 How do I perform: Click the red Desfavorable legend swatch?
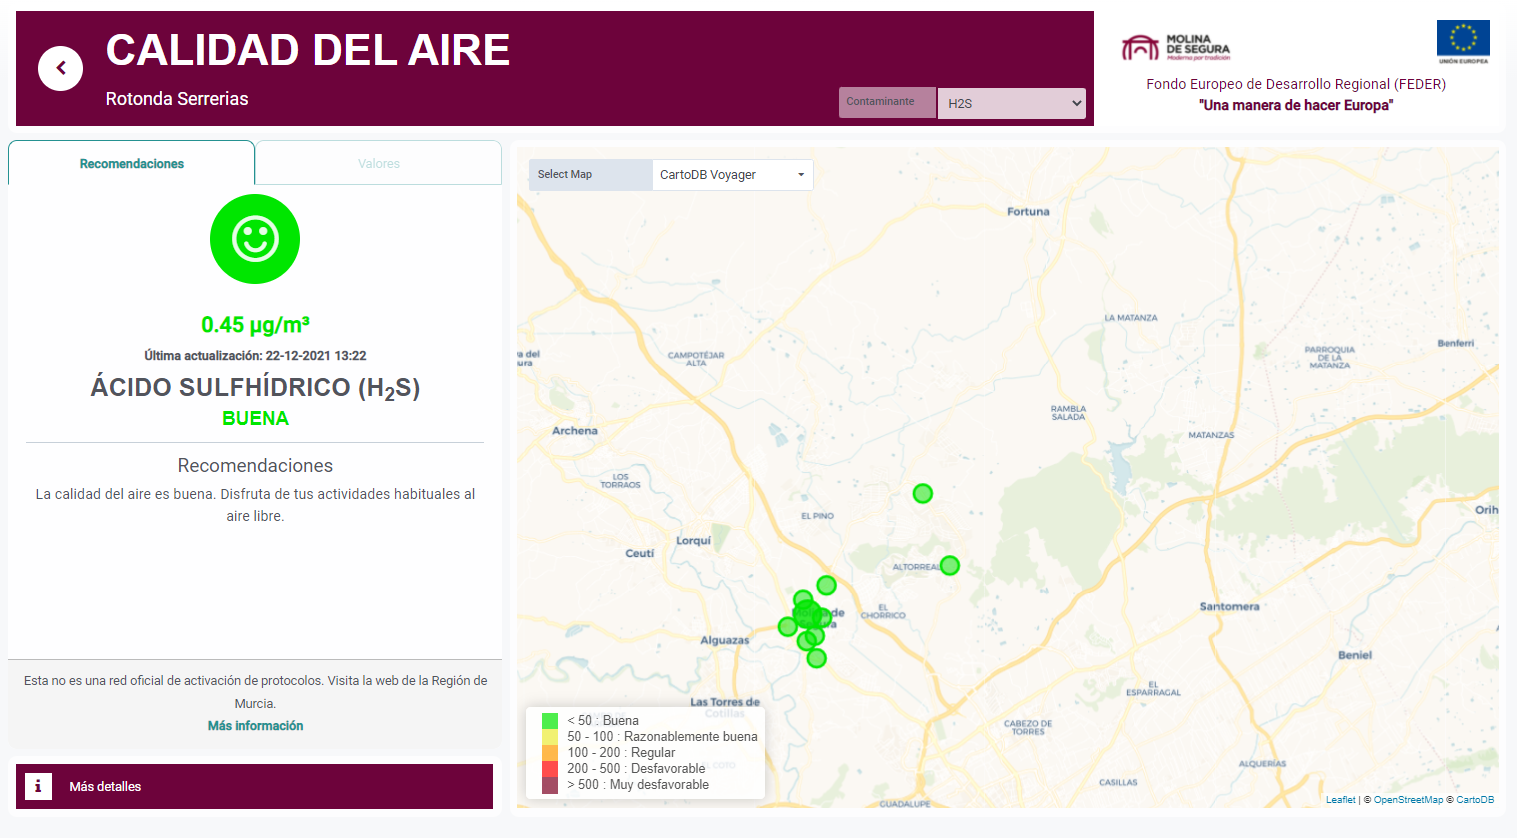550,768
